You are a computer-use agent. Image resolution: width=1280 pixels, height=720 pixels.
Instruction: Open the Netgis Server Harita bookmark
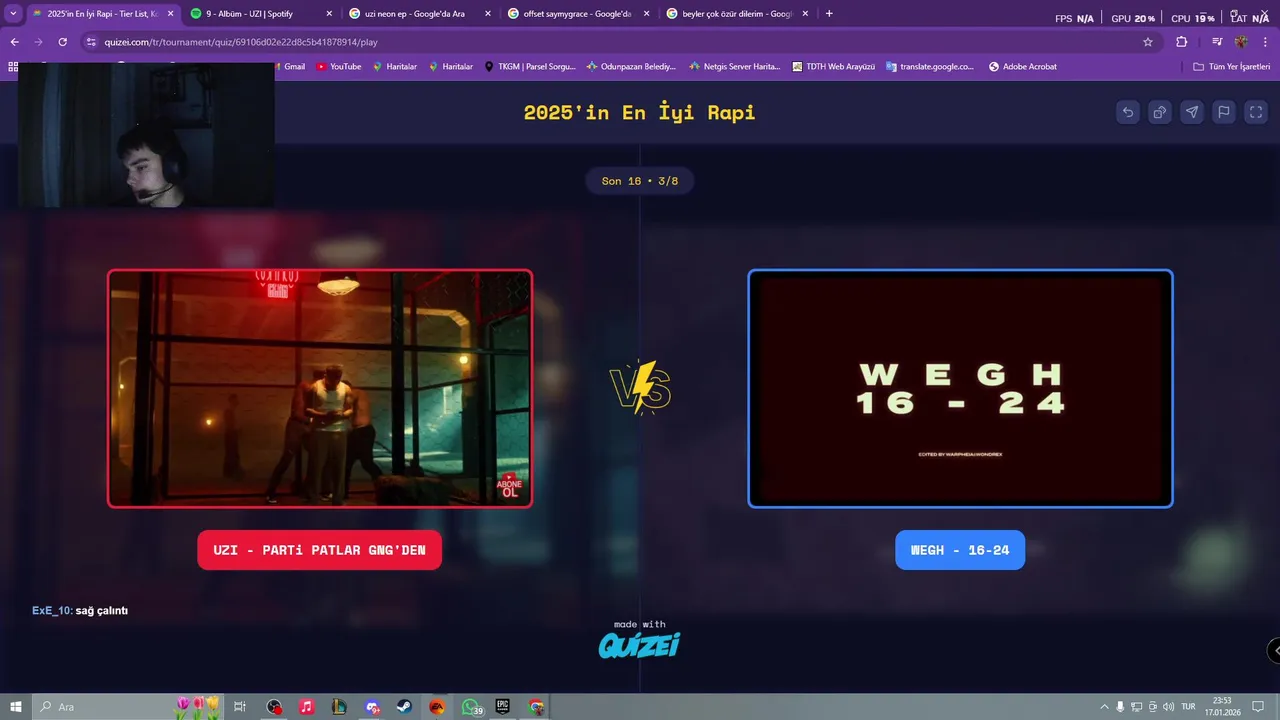point(734,67)
